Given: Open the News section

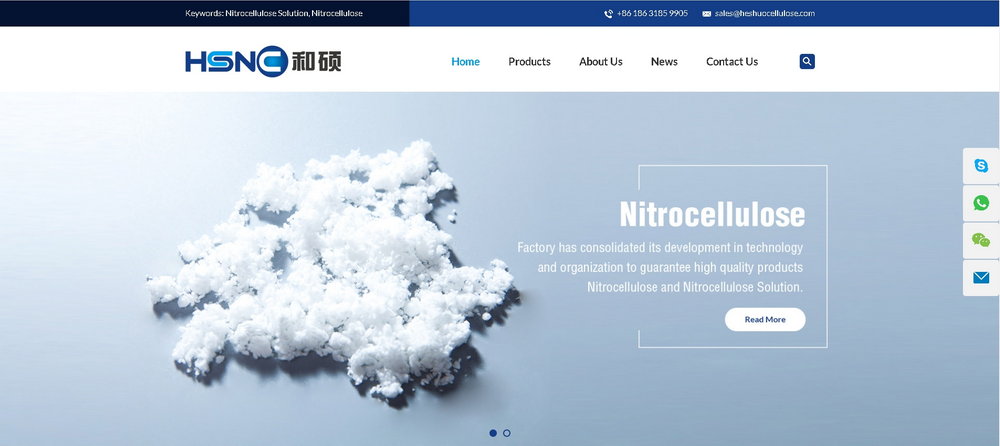Looking at the screenshot, I should pyautogui.click(x=664, y=62).
